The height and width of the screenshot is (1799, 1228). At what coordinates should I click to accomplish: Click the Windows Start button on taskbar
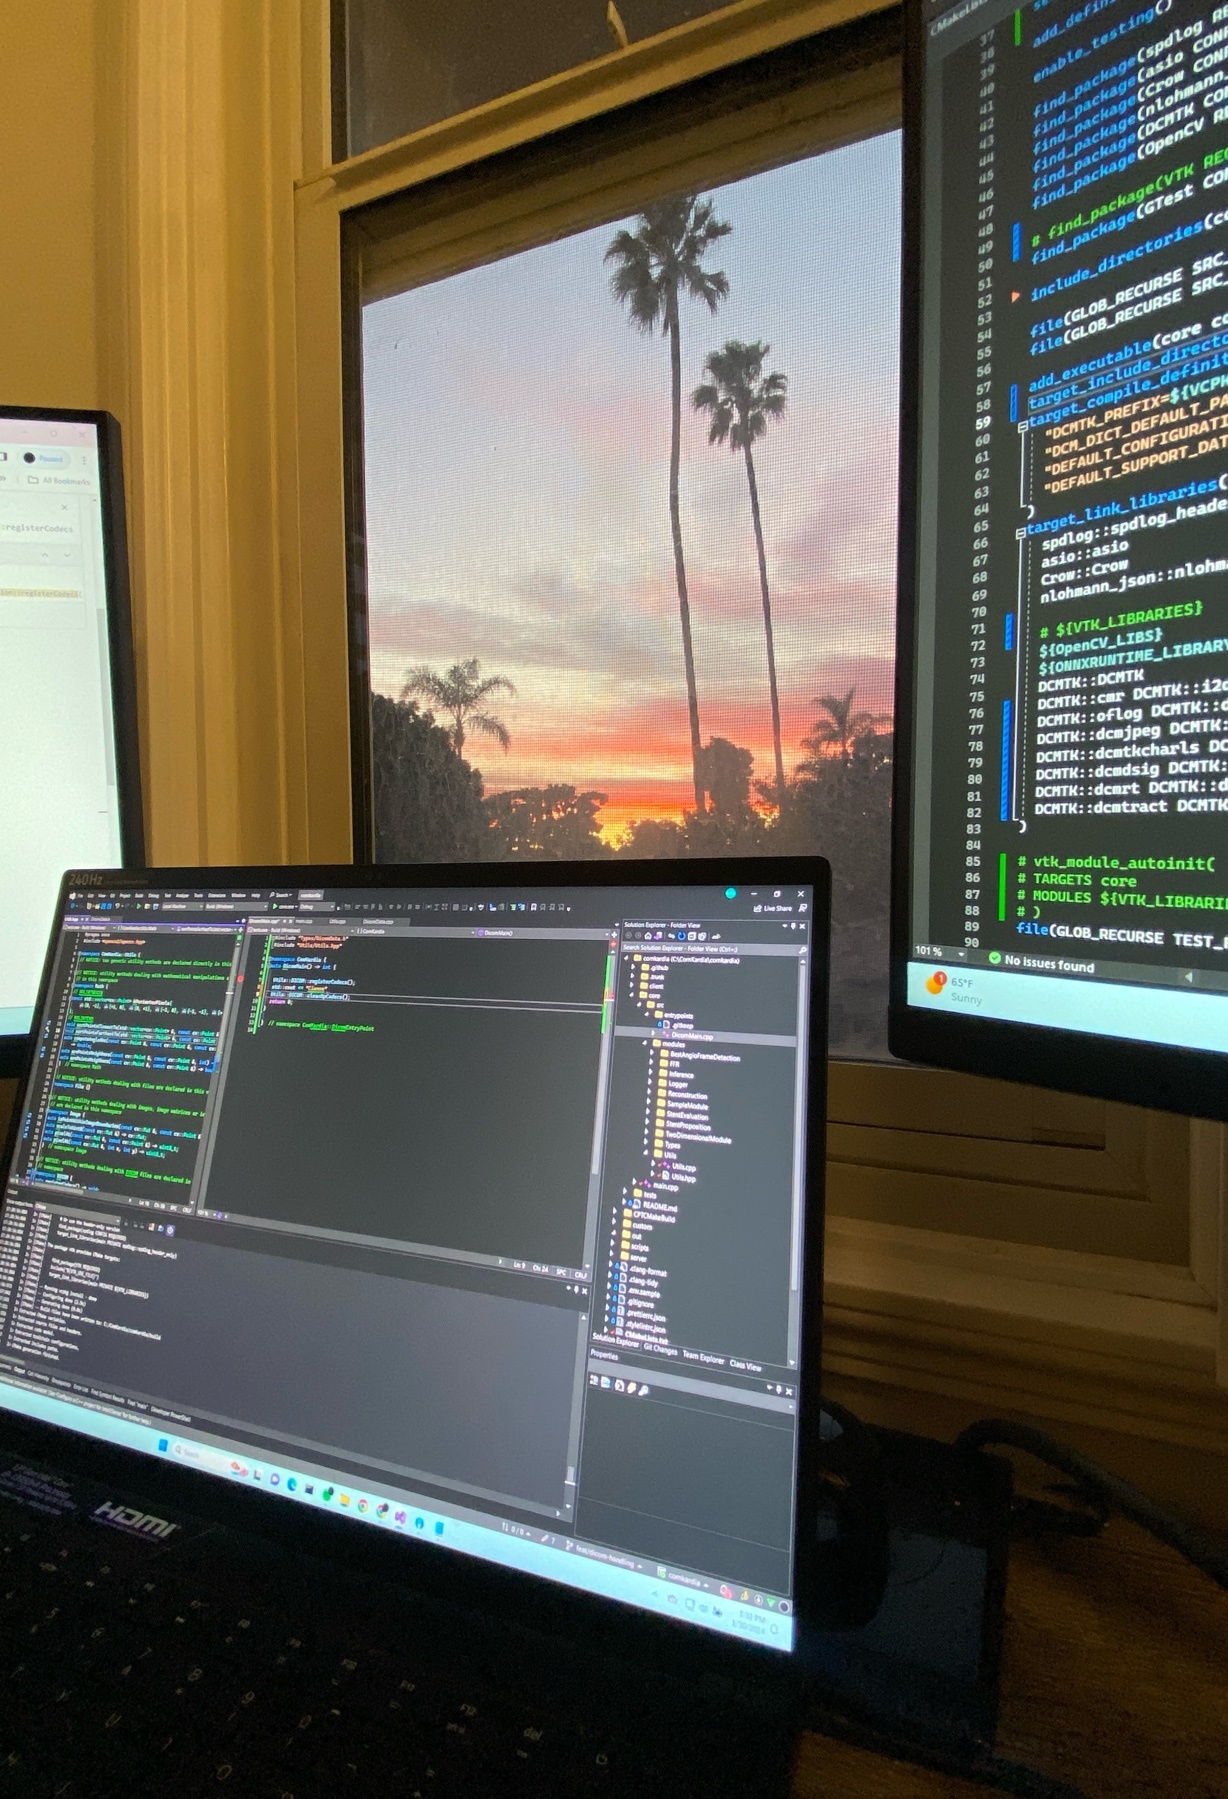point(163,1446)
